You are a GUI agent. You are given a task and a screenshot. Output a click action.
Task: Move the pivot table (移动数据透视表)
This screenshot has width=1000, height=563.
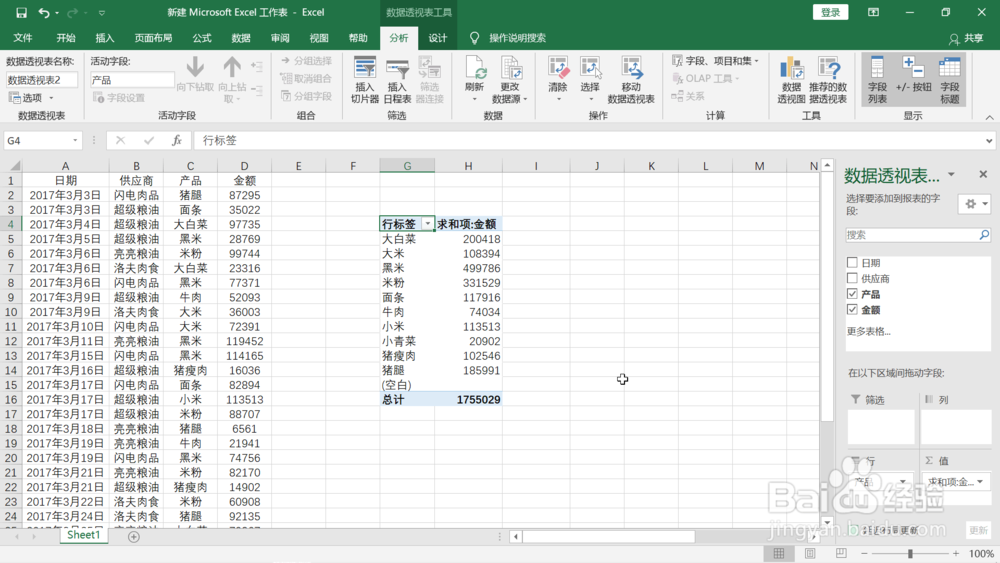pyautogui.click(x=631, y=80)
